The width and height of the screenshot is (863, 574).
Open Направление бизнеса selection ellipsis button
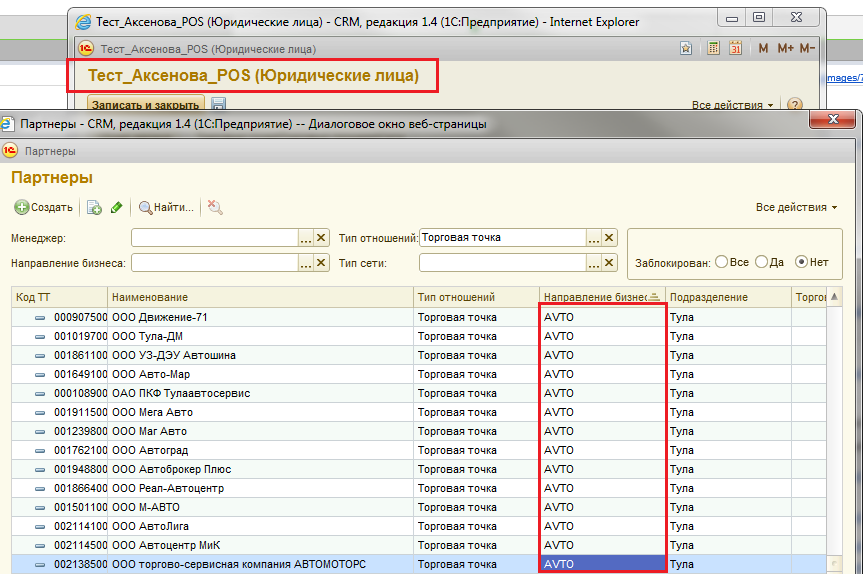pyautogui.click(x=305, y=263)
